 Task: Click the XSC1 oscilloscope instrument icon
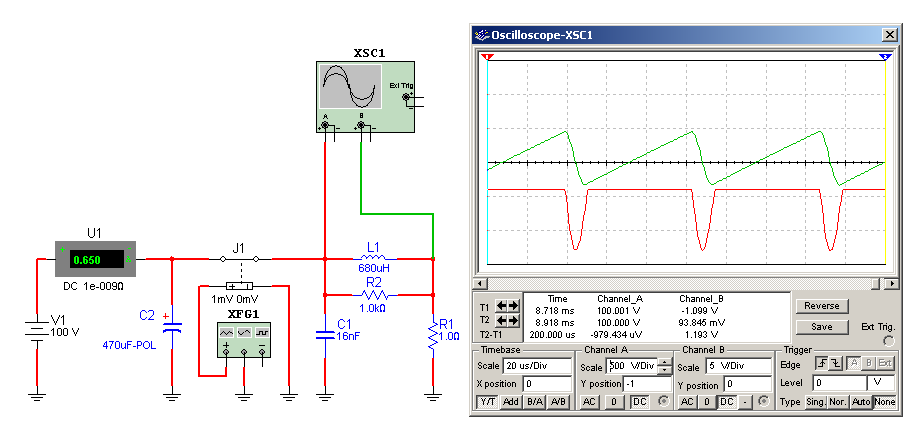point(361,96)
